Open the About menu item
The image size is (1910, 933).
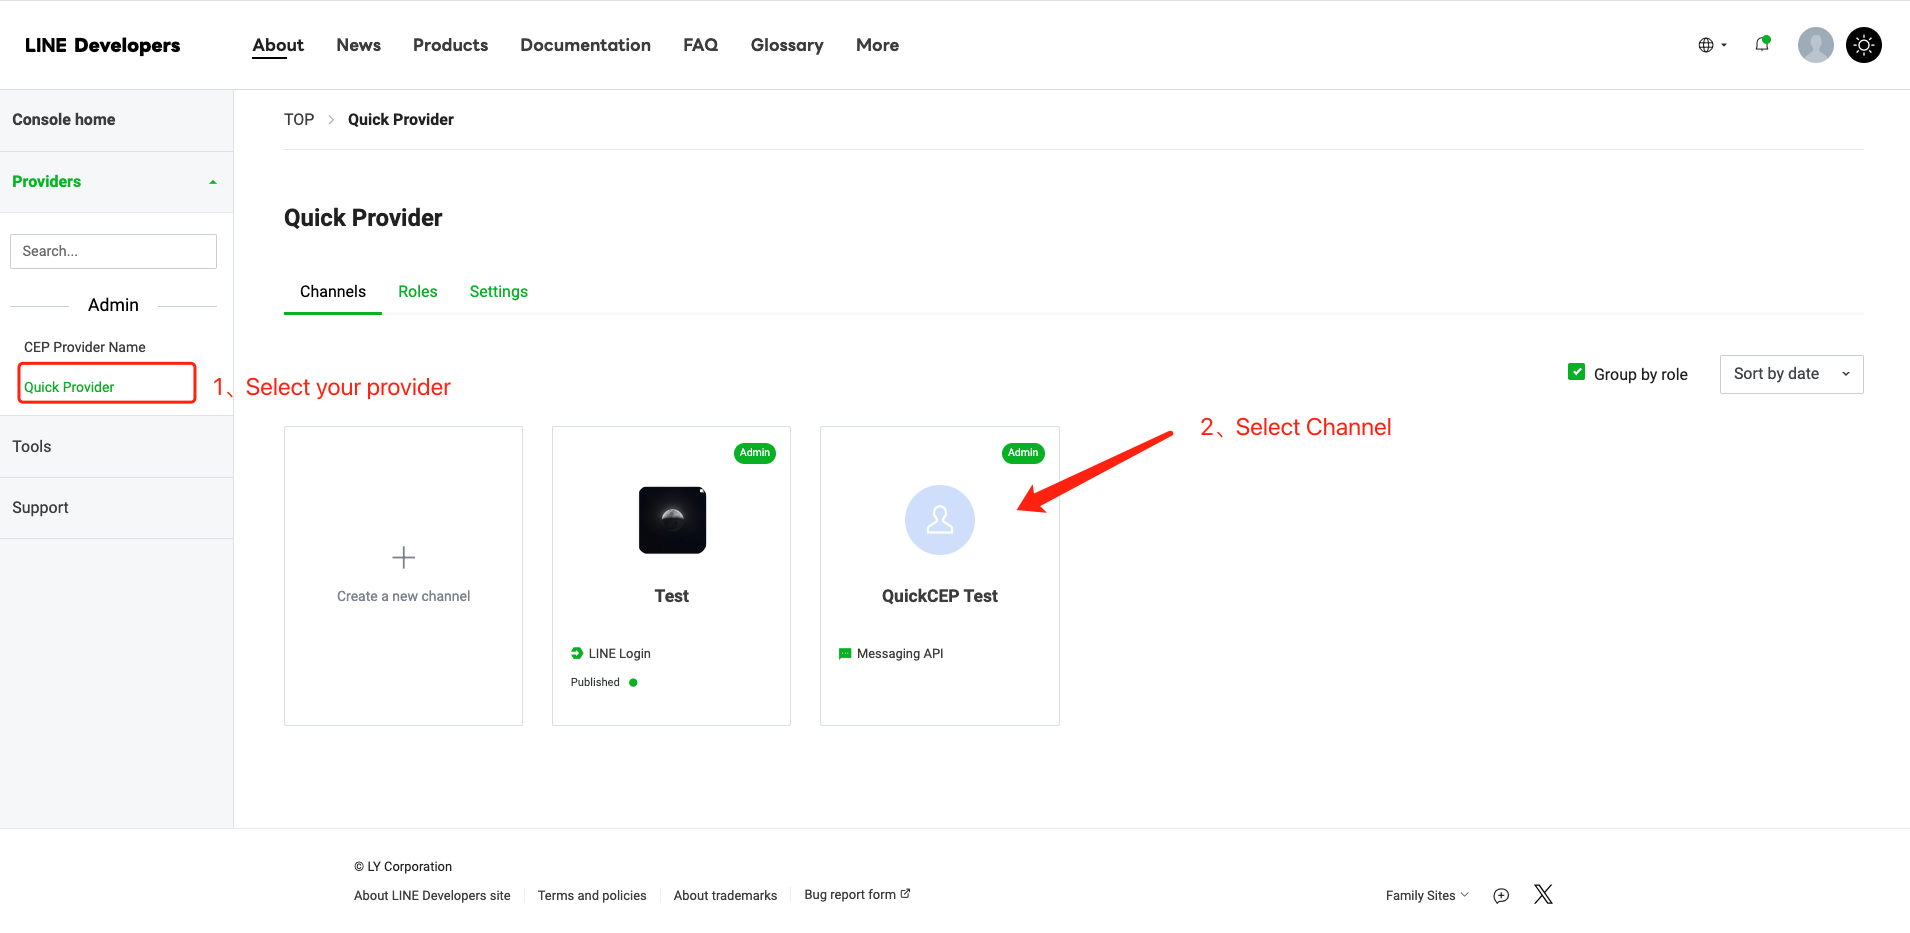point(278,45)
